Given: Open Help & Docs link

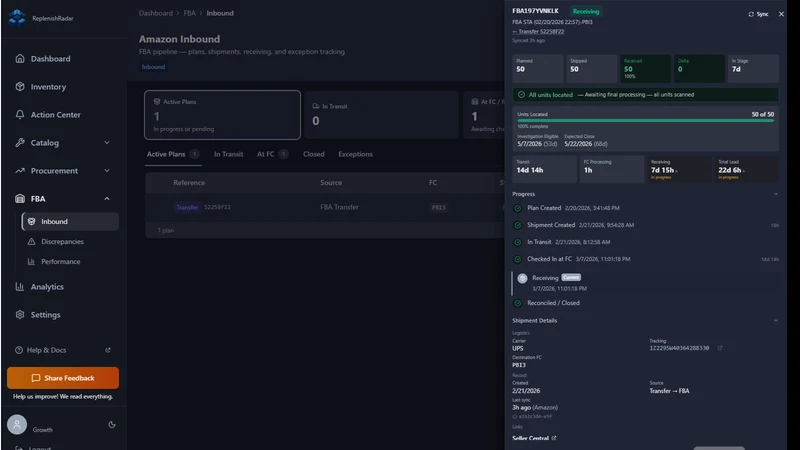Looking at the screenshot, I should click(x=46, y=350).
